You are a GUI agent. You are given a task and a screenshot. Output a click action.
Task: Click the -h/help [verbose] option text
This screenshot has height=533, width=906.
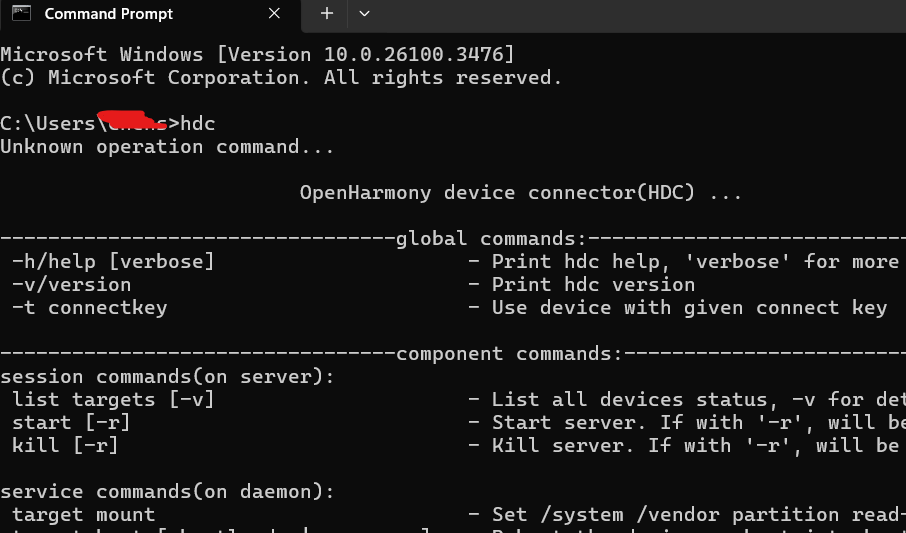click(113, 262)
